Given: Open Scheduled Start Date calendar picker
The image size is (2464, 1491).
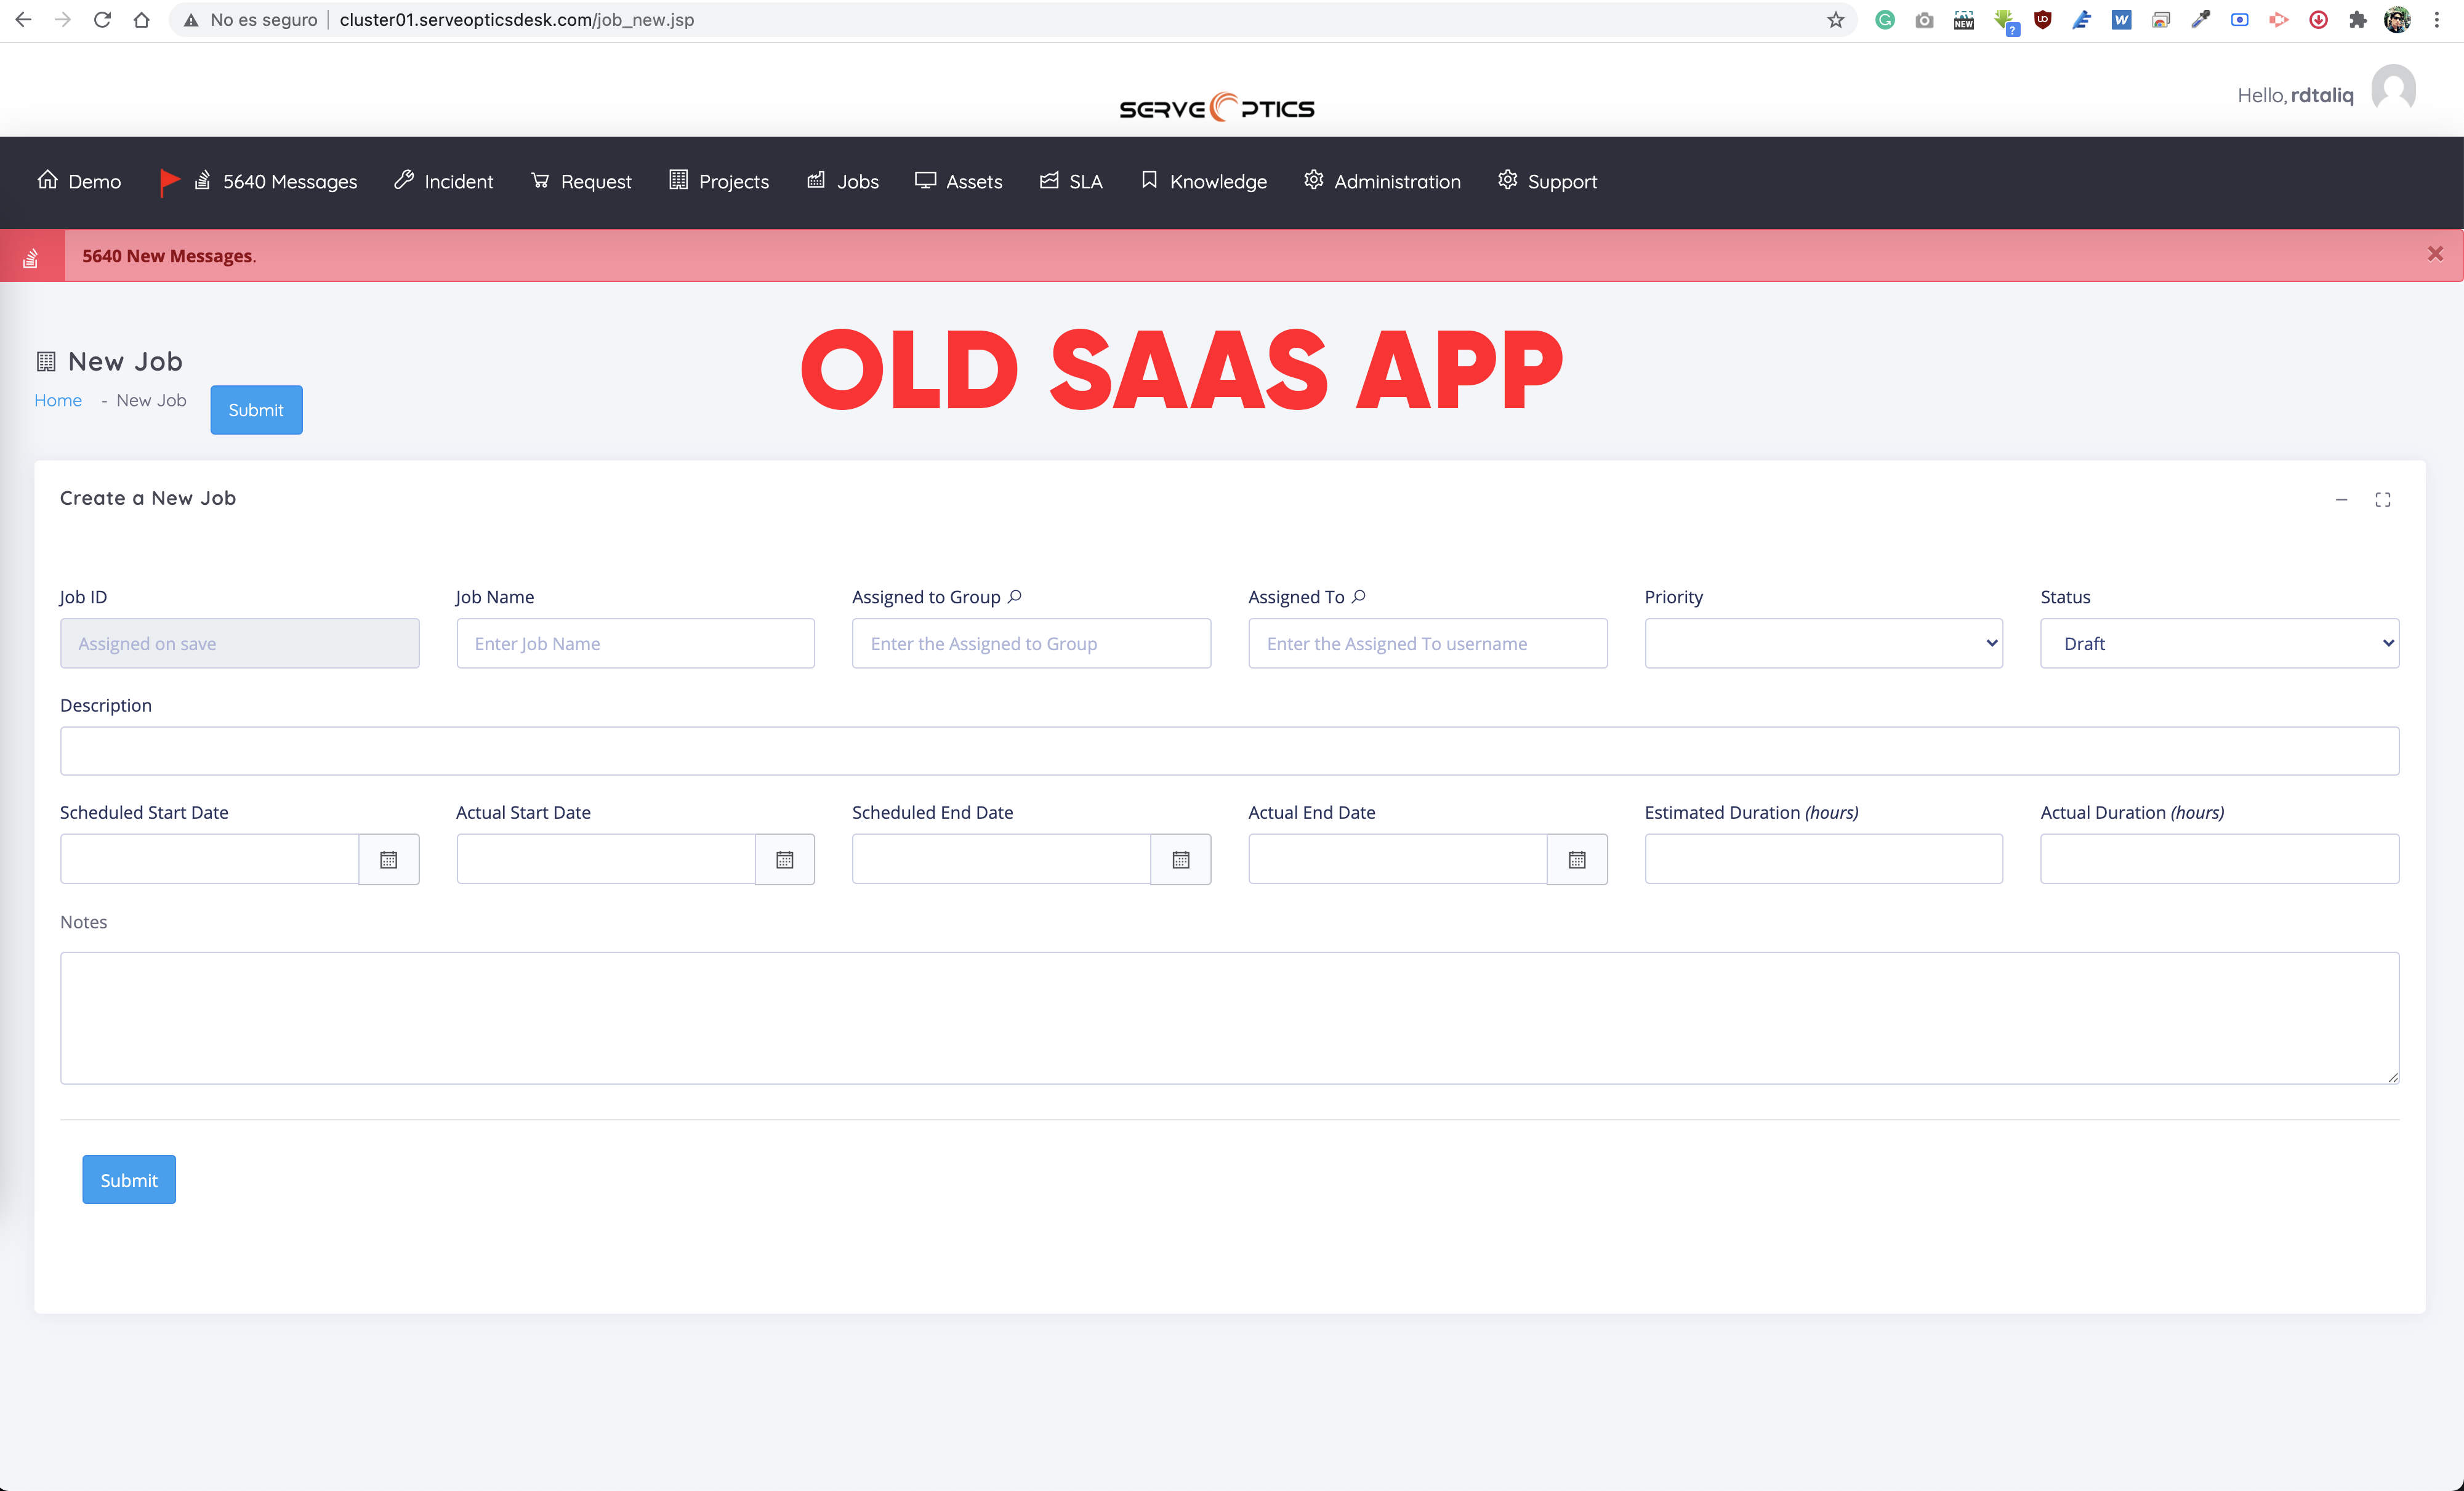Looking at the screenshot, I should point(388,859).
